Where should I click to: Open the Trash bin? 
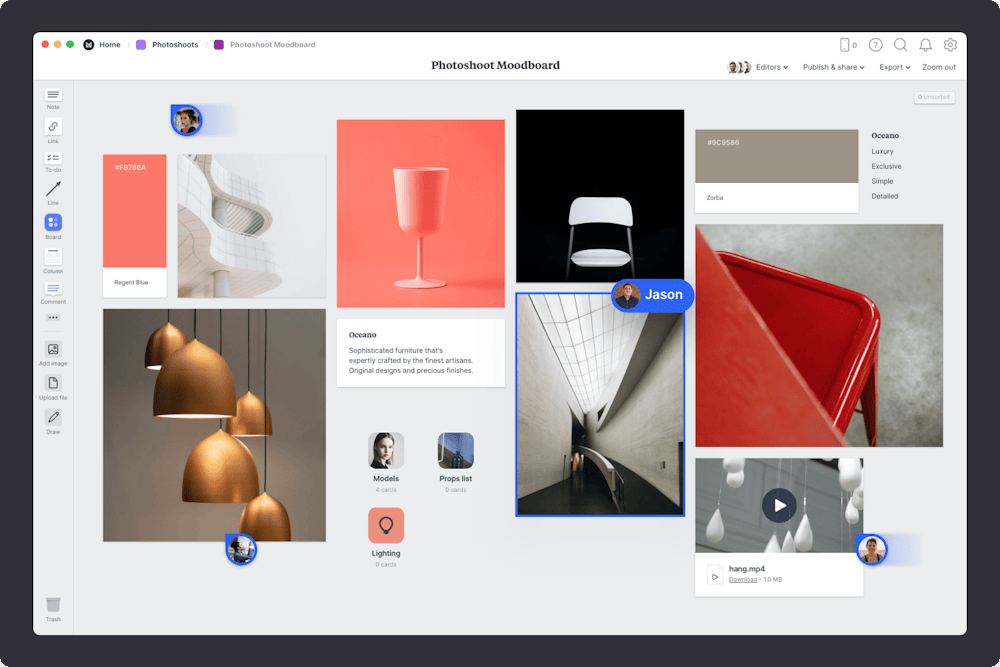pos(53,605)
